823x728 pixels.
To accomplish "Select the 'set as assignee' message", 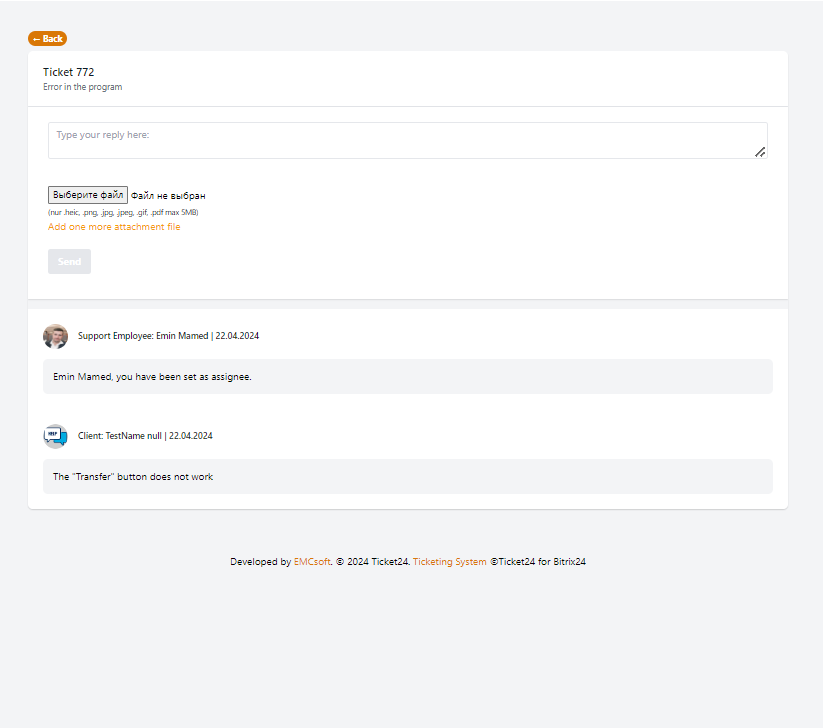I will (152, 377).
